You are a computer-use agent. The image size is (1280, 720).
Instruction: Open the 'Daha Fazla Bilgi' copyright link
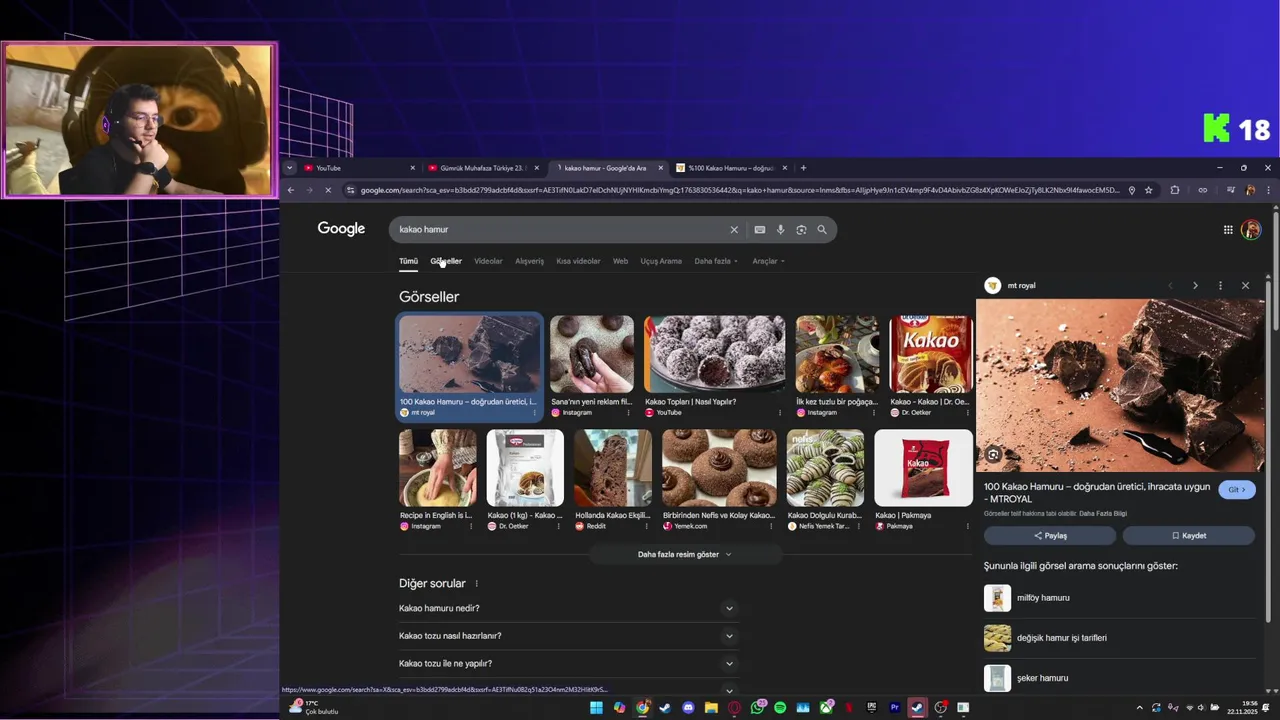click(1103, 514)
